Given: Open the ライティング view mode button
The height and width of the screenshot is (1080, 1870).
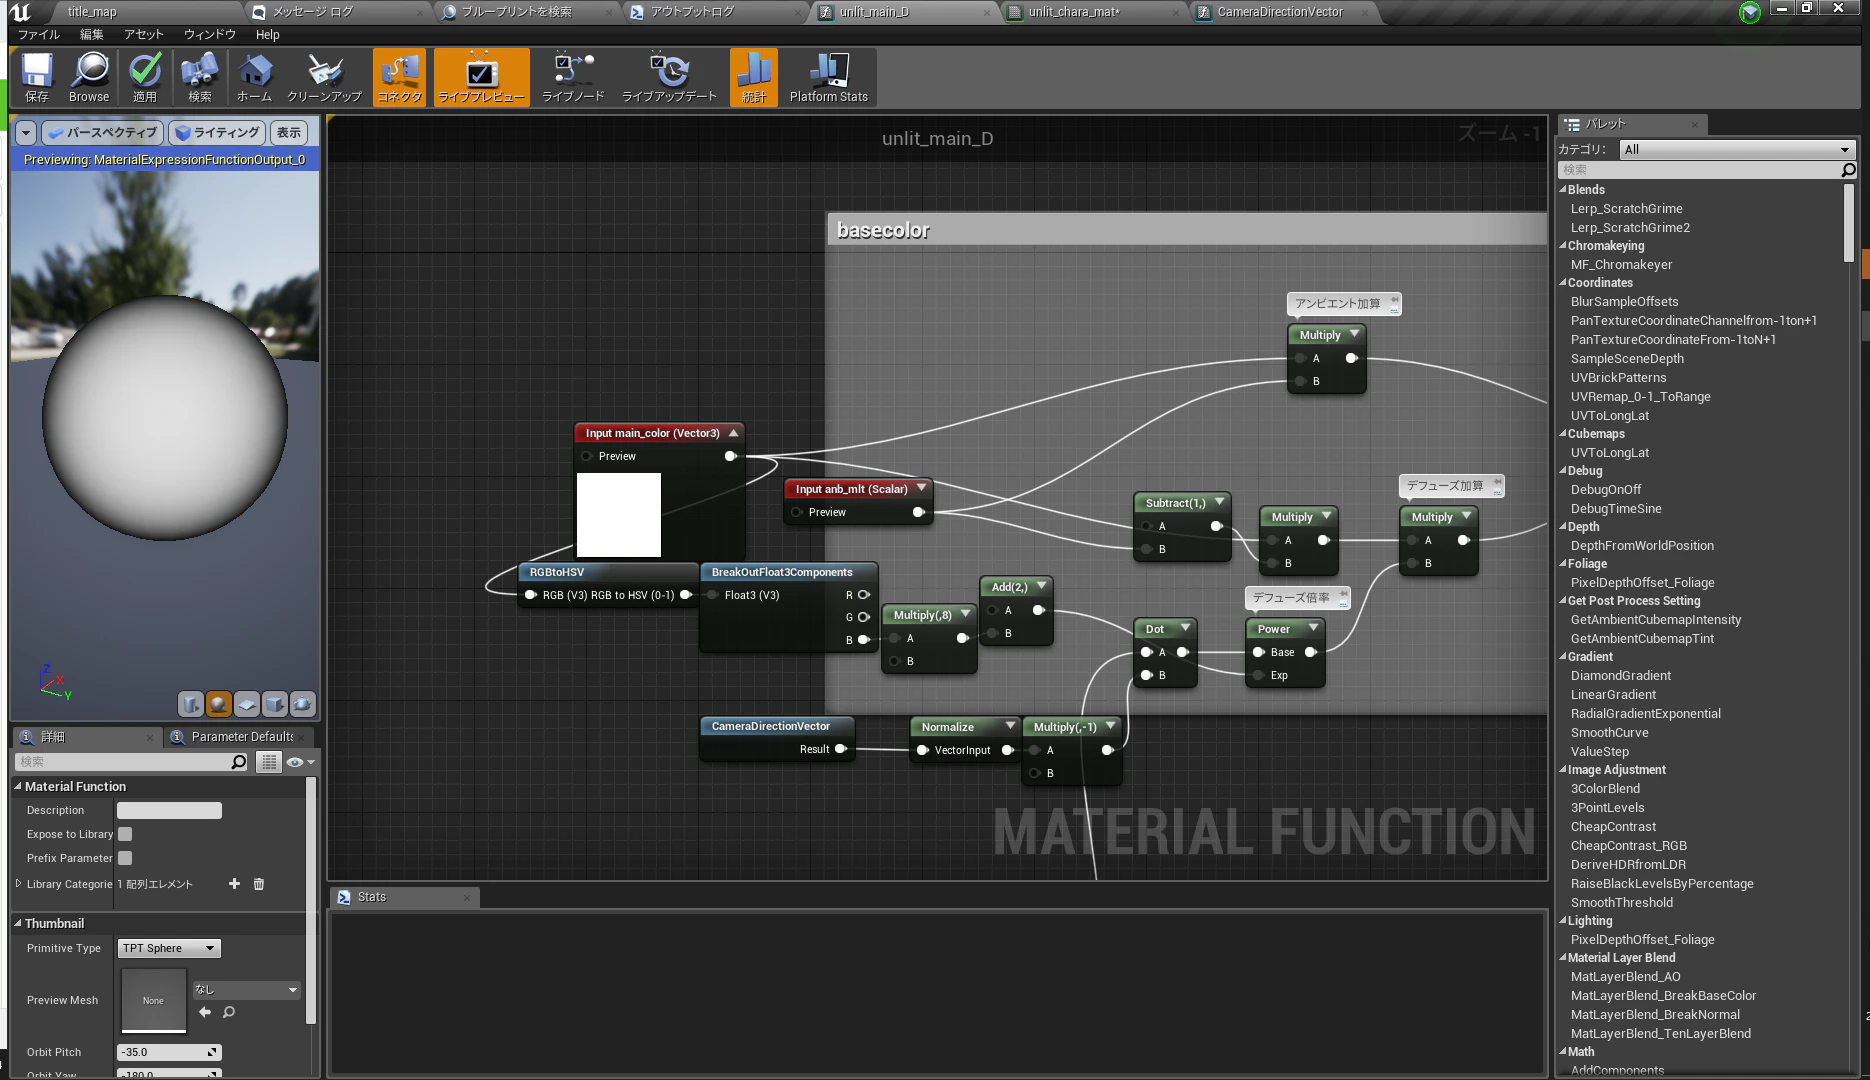Looking at the screenshot, I should pos(217,132).
